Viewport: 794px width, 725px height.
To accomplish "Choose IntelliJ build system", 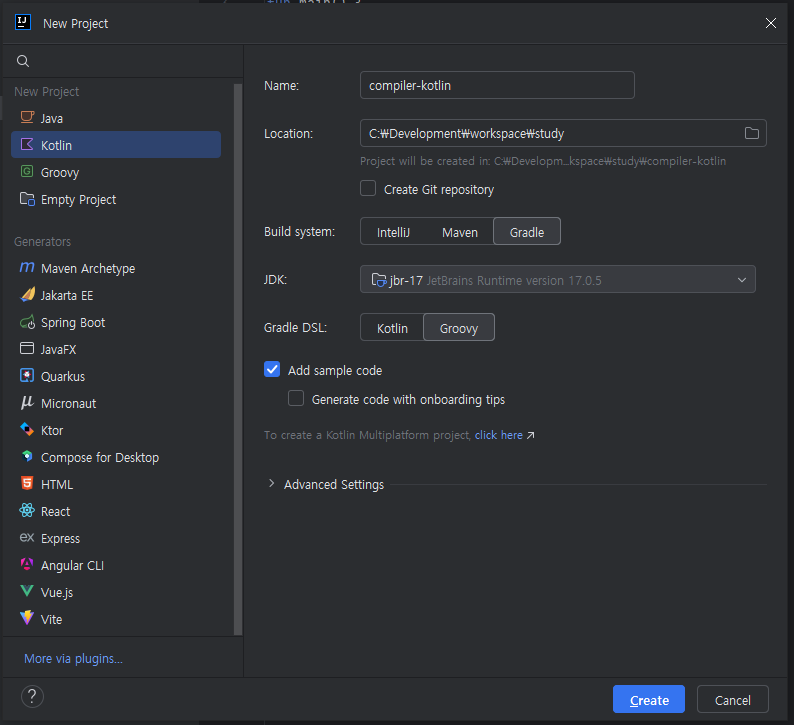I will pyautogui.click(x=393, y=232).
